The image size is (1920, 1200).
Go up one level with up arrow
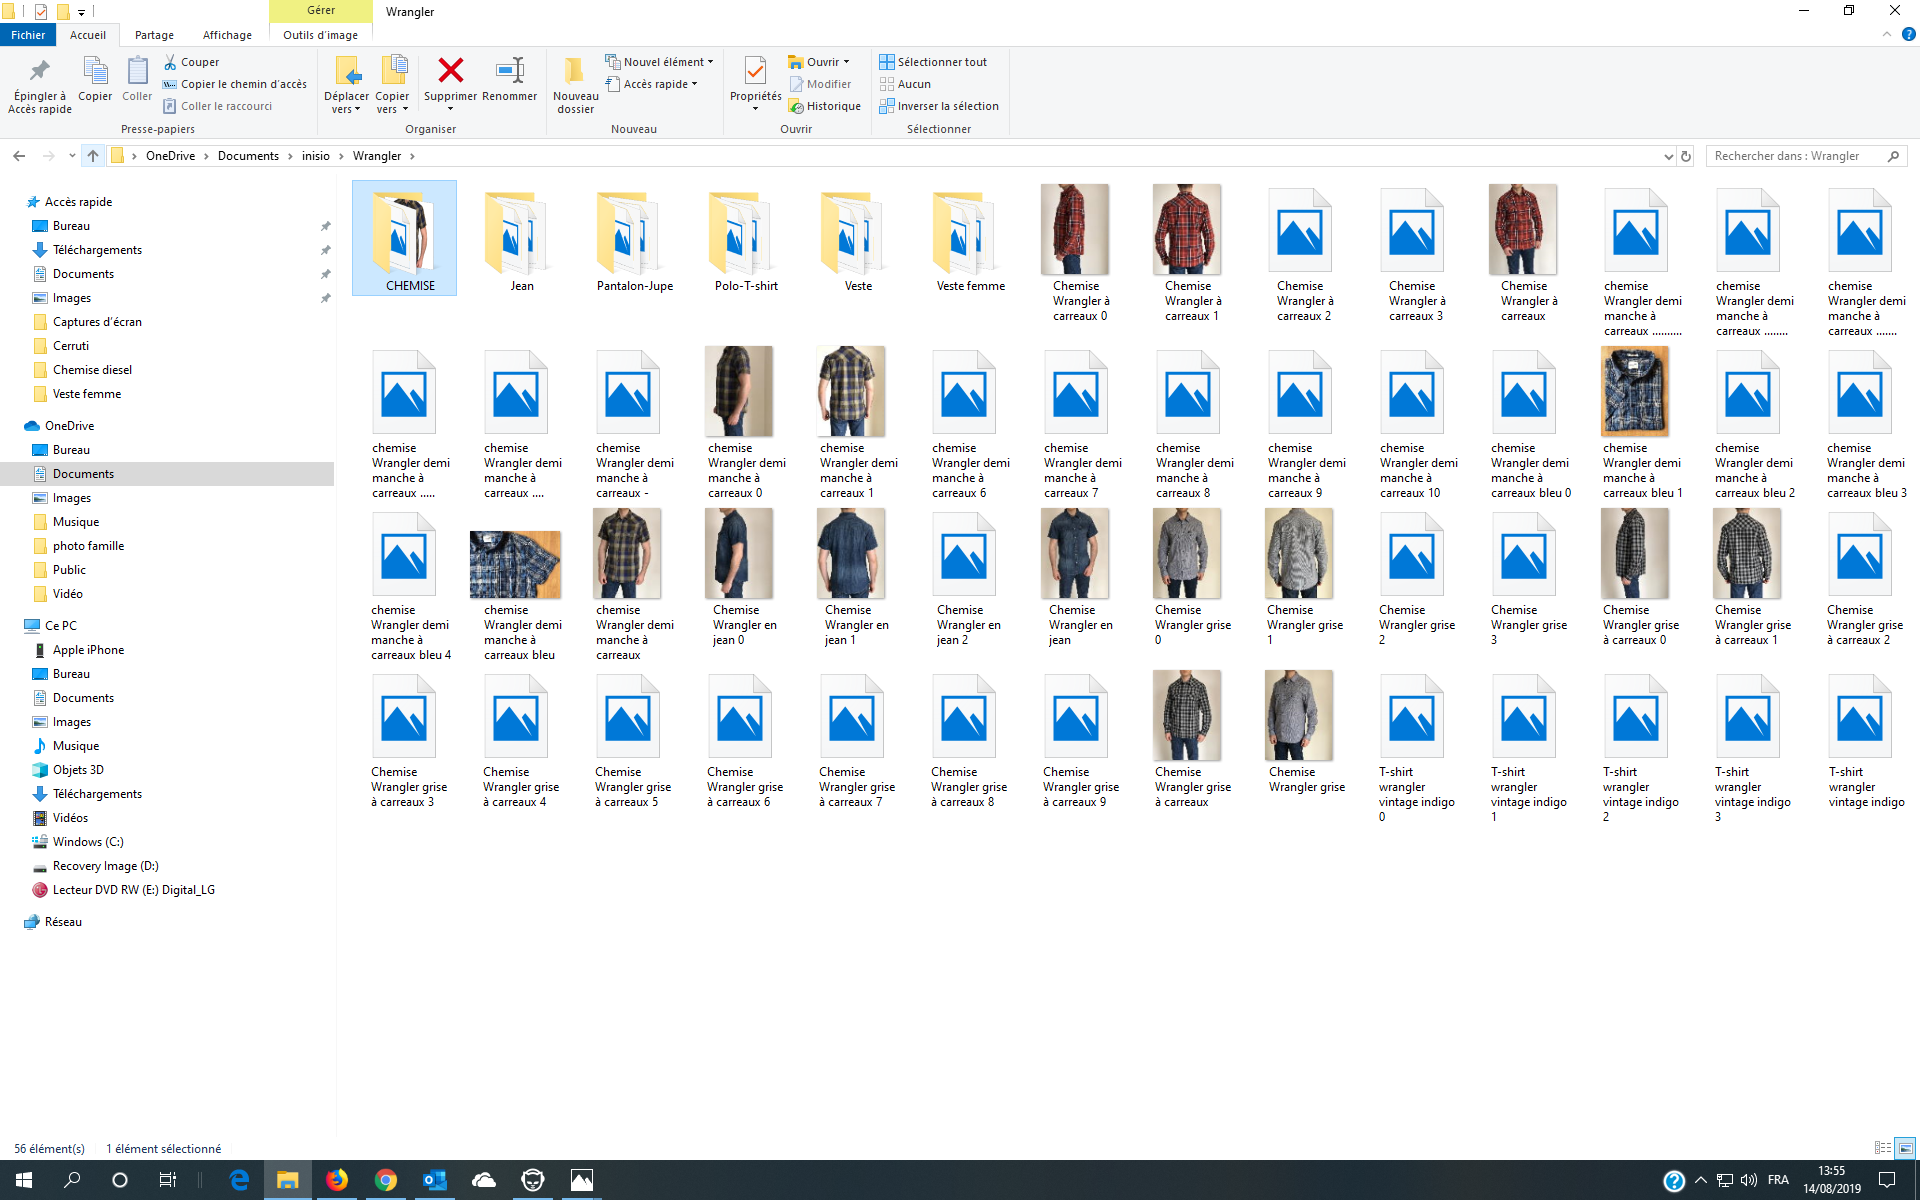[x=93, y=156]
